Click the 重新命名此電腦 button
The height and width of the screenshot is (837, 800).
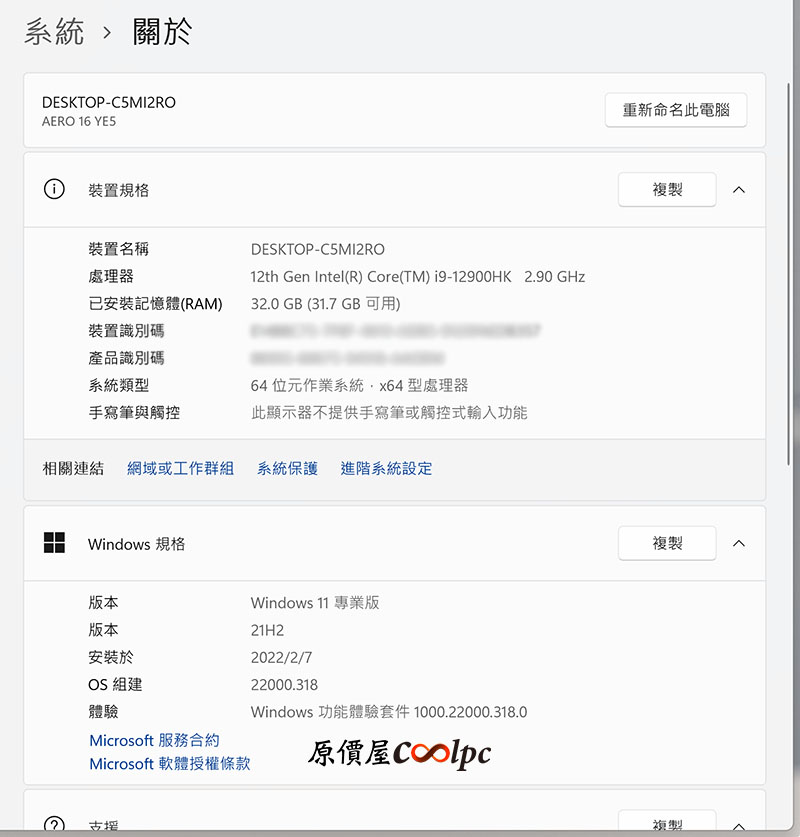[x=676, y=110]
